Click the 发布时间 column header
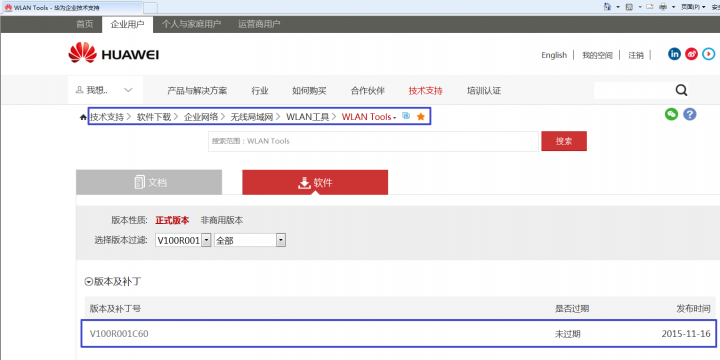The image size is (720, 360). tap(693, 309)
